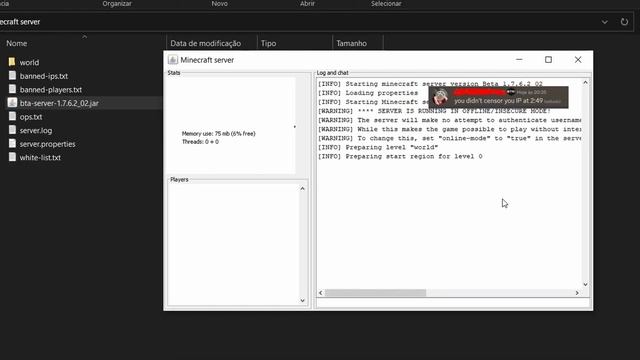Select the server.log file name

click(36, 131)
